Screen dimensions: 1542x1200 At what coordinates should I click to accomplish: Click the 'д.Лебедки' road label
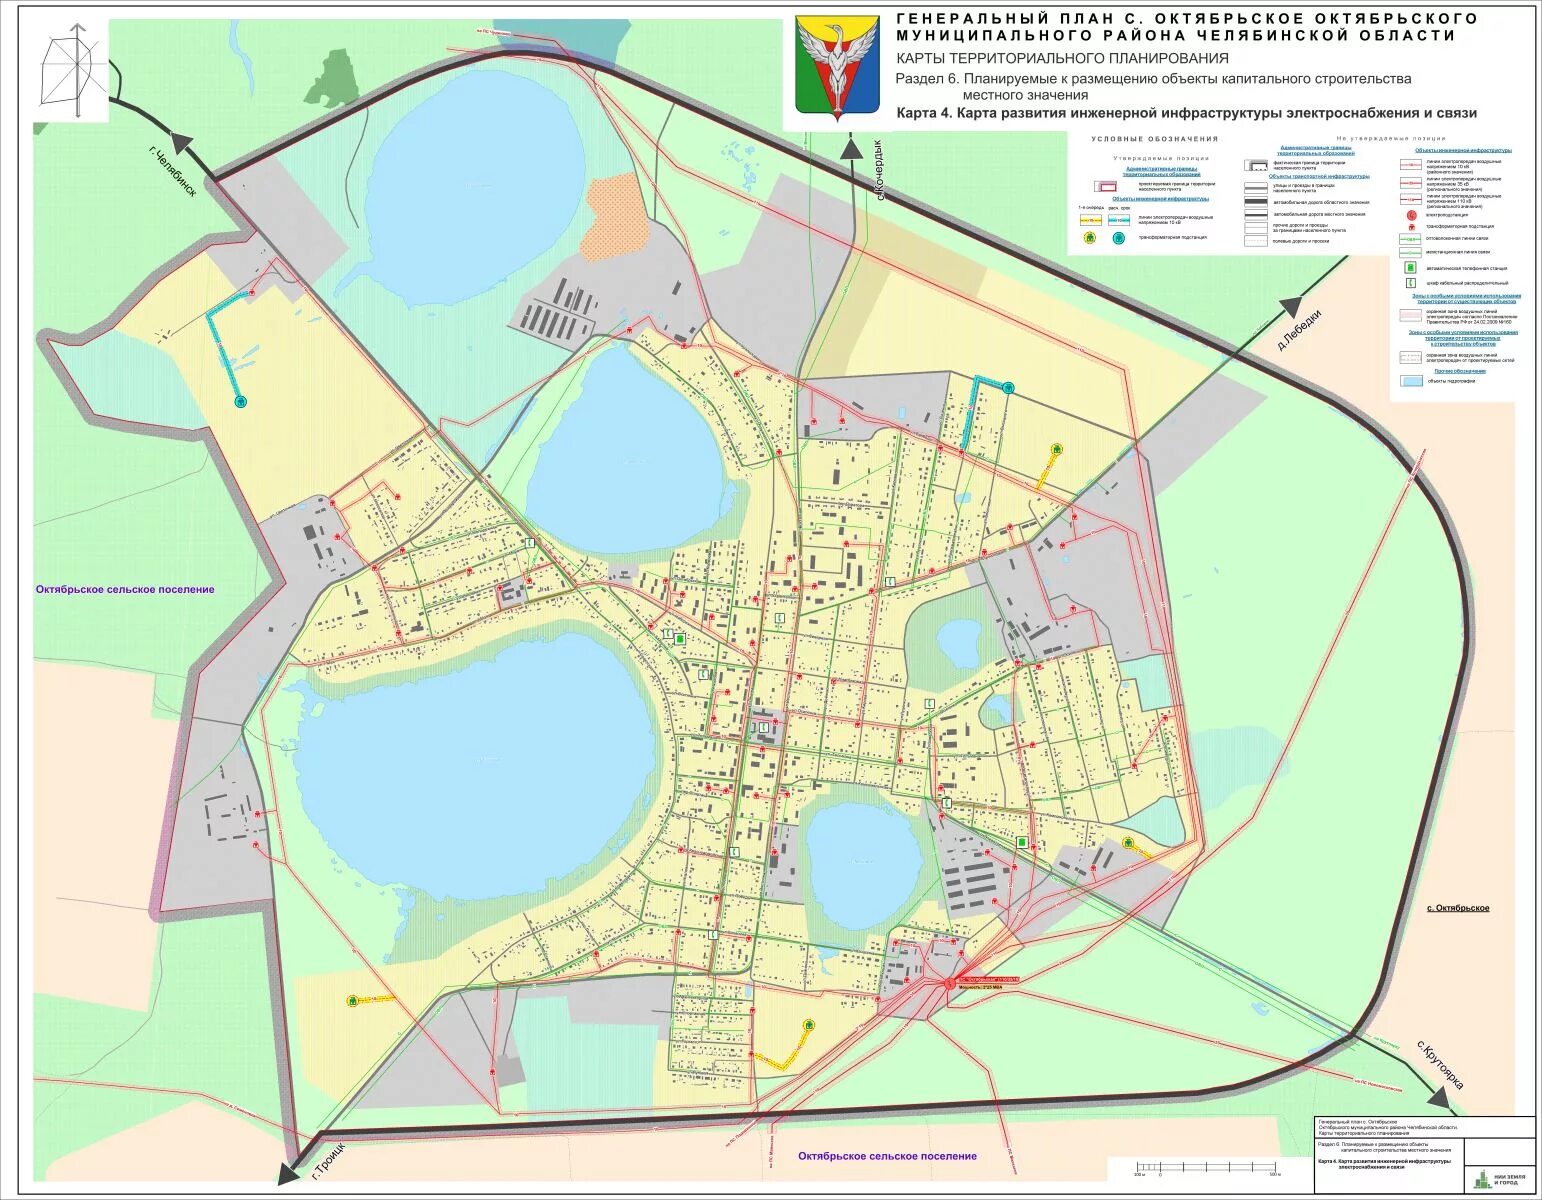click(1299, 330)
